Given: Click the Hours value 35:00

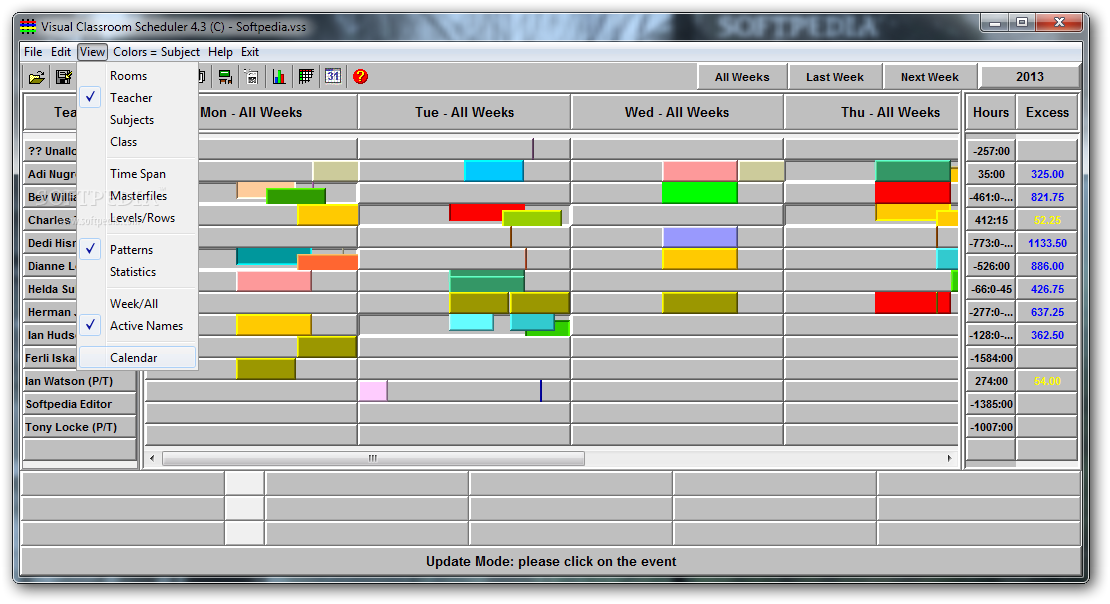Looking at the screenshot, I should click(x=991, y=174).
